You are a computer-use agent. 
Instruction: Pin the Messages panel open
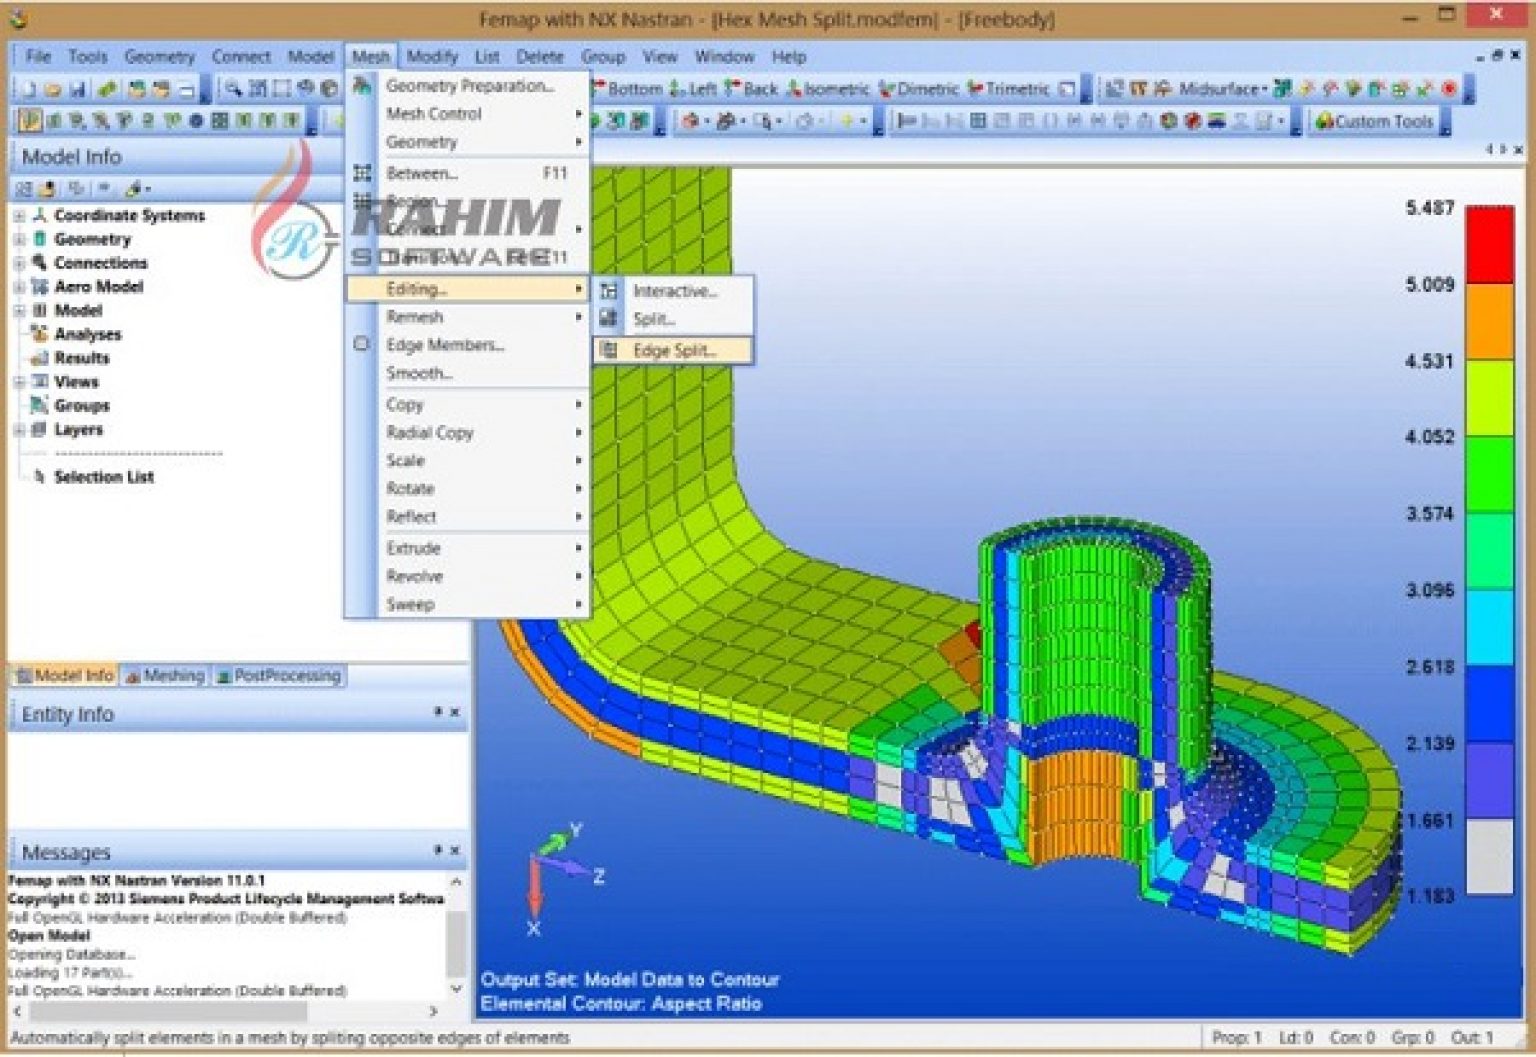point(438,851)
